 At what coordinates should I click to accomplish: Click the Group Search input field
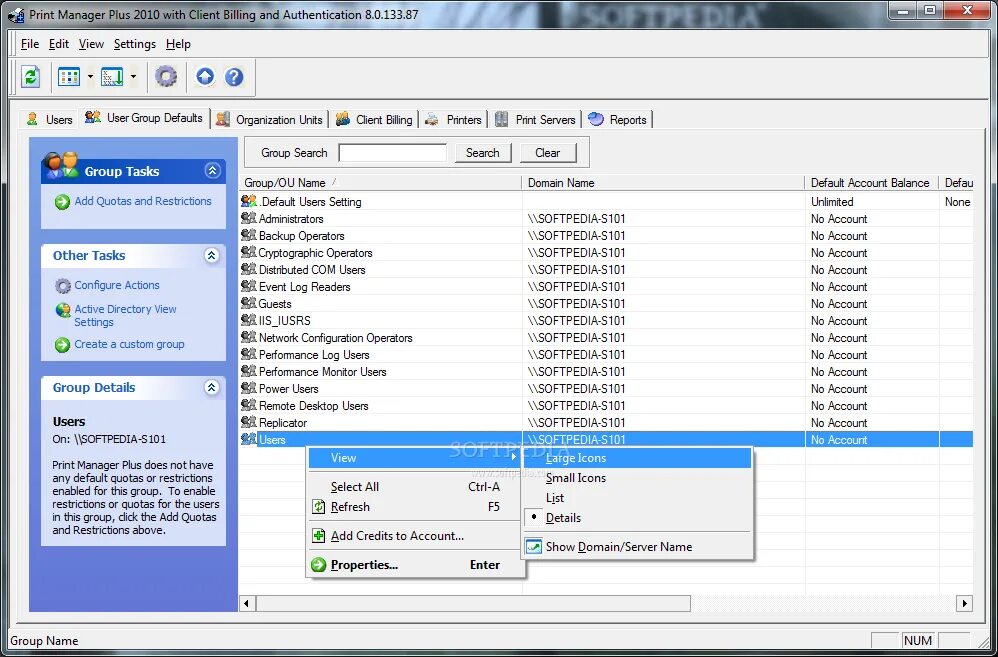pyautogui.click(x=393, y=153)
